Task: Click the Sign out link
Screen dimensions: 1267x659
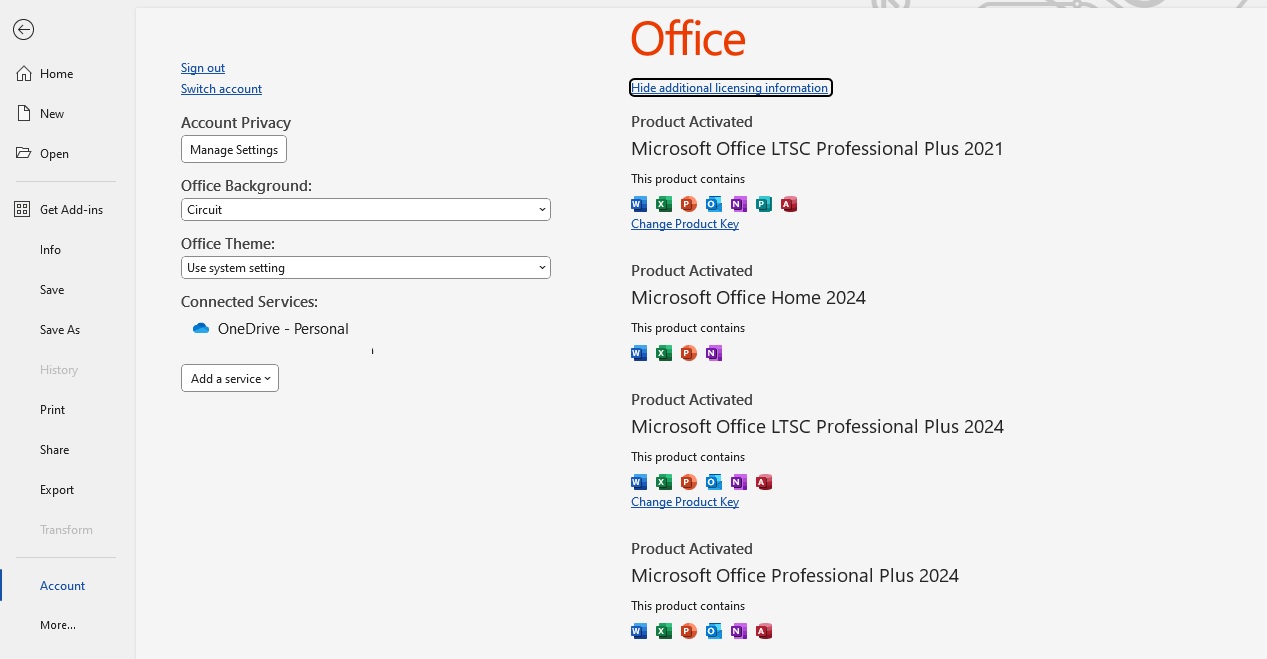Action: (203, 68)
